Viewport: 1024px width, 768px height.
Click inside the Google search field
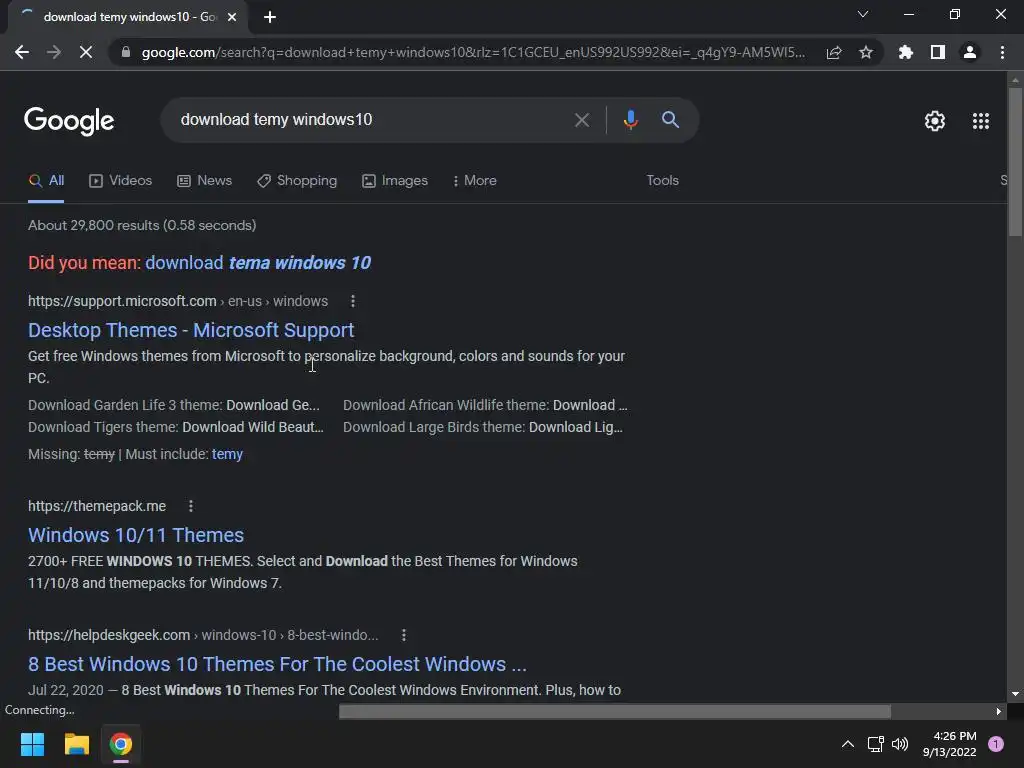tap(372, 120)
